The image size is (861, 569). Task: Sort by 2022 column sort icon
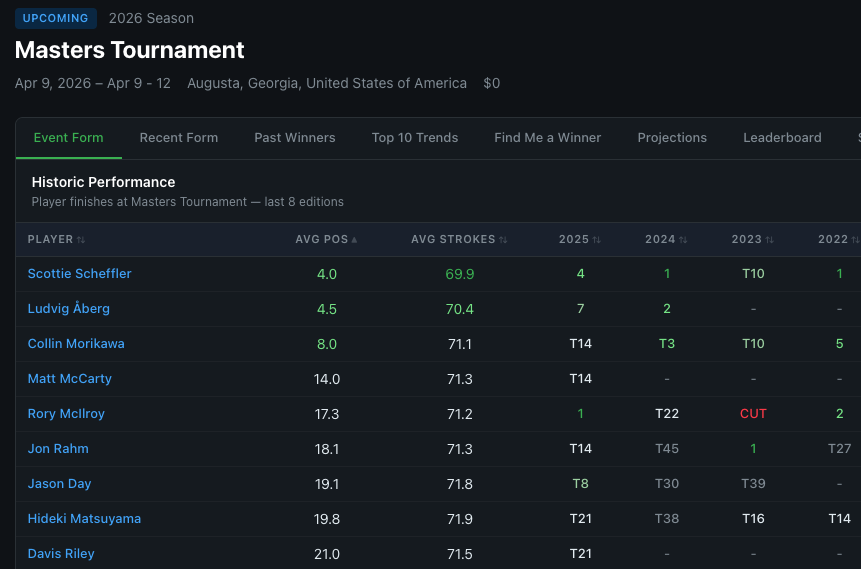coord(855,240)
